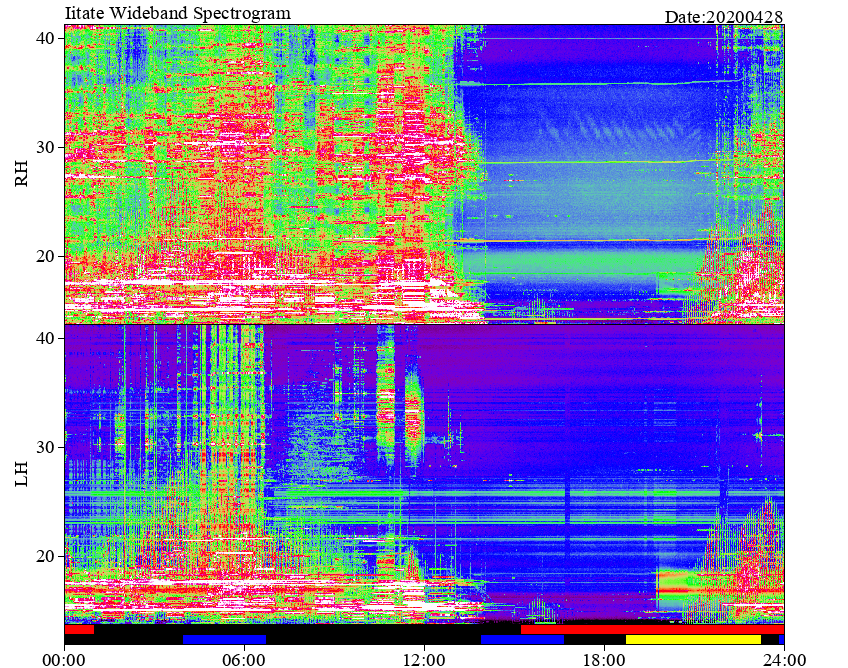Viewport: 848px width, 668px height.
Task: Click the 06:00 time axis label
Action: pos(244,660)
